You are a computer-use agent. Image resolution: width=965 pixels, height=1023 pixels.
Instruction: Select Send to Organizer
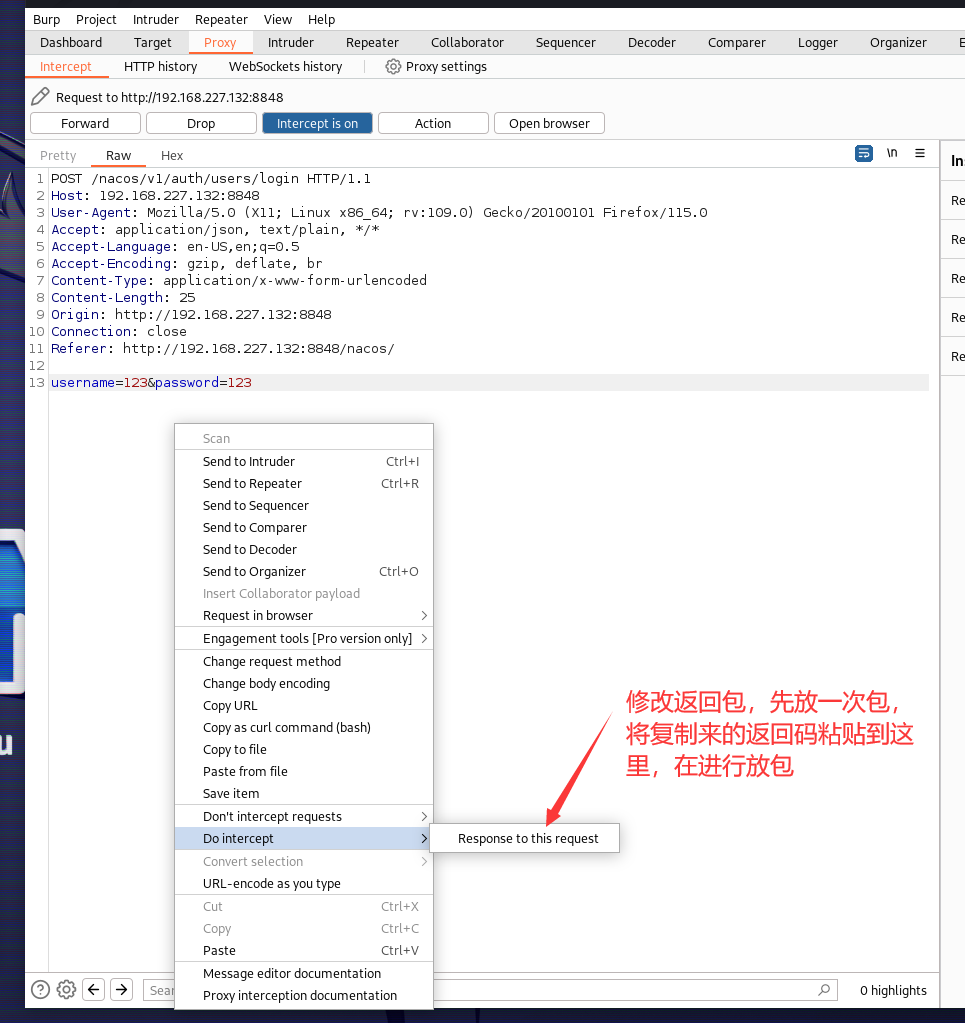coord(304,572)
